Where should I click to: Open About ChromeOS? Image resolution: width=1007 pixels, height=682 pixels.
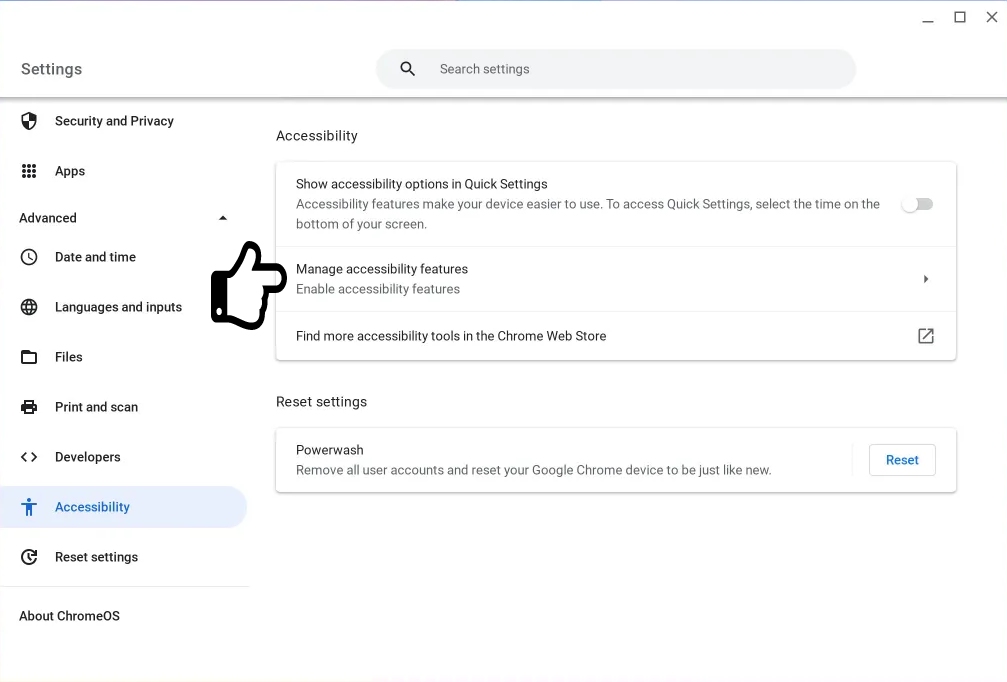pyautogui.click(x=69, y=616)
